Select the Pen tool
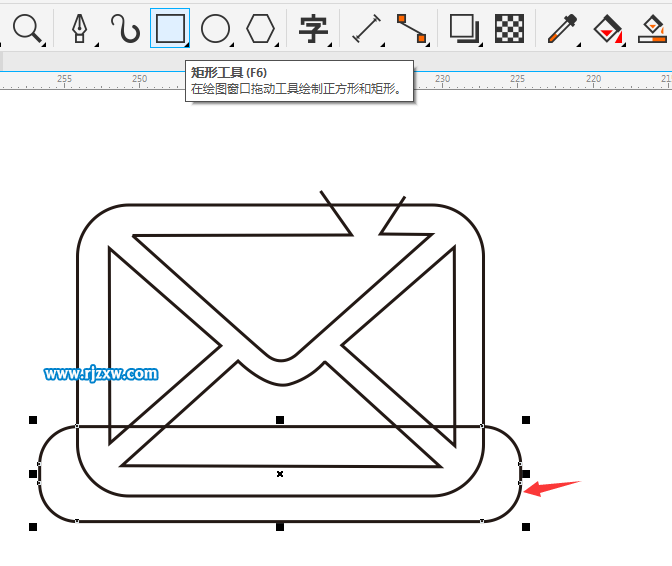Viewport: 672px width, 566px height. pyautogui.click(x=80, y=29)
